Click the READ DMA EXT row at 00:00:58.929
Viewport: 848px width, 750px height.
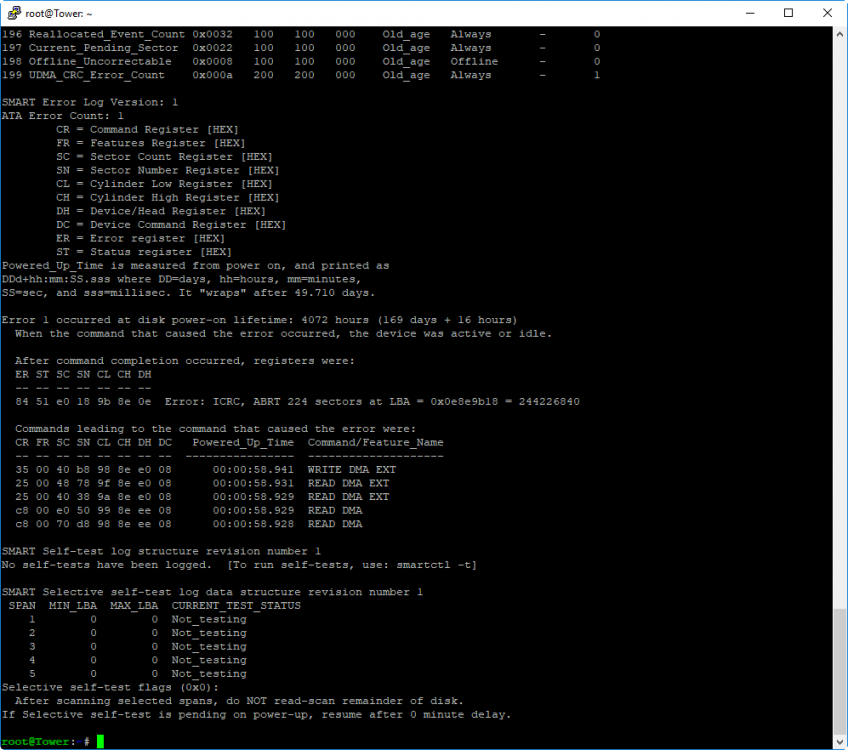[x=202, y=496]
